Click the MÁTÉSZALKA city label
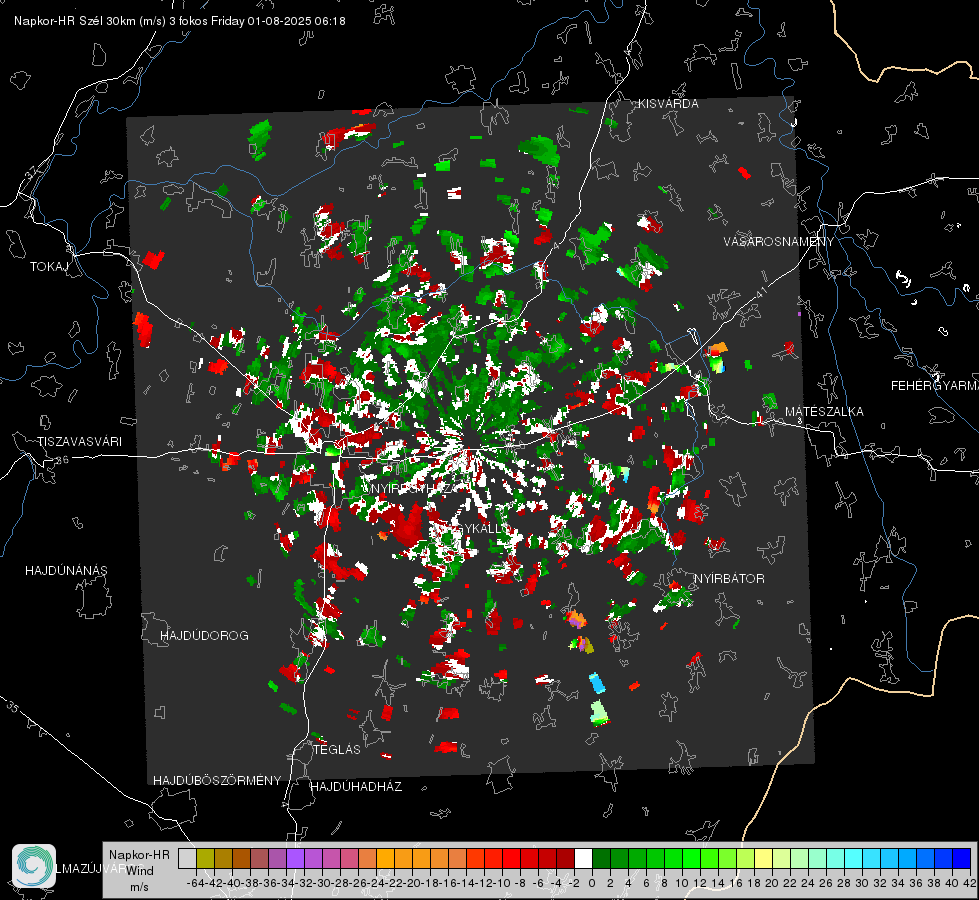 pos(824,412)
